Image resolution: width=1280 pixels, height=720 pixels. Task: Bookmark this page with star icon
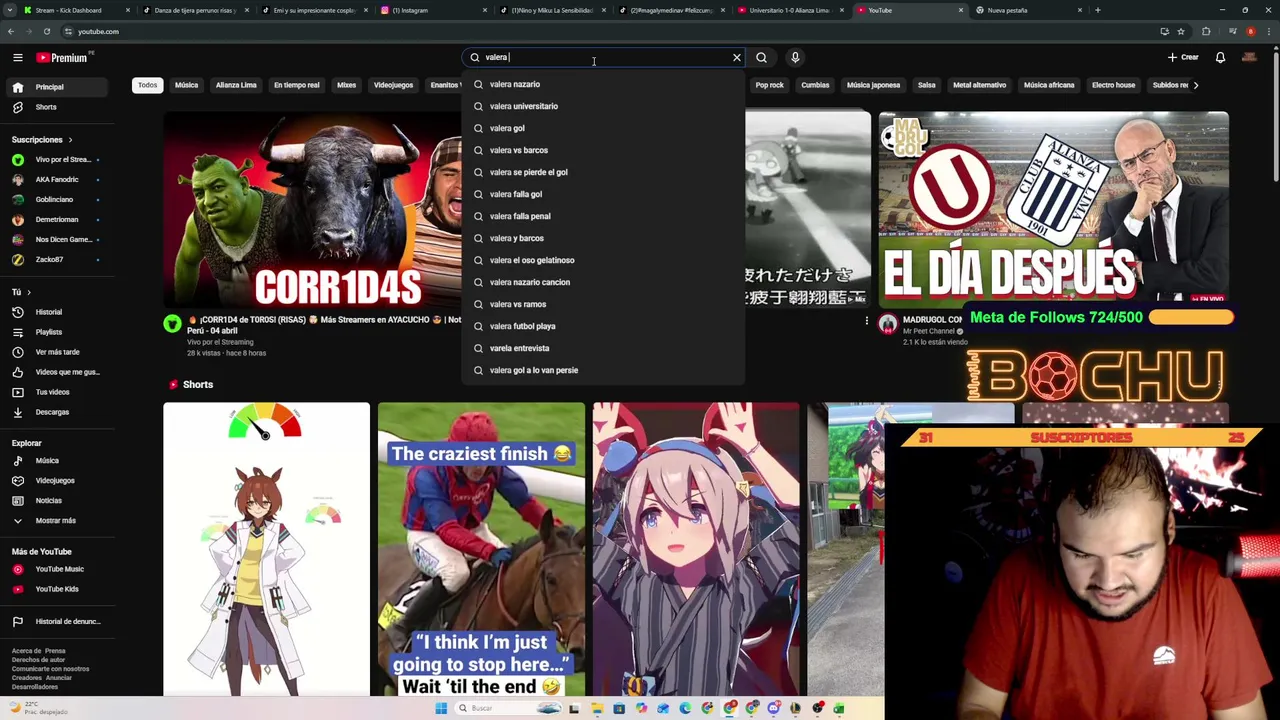[1181, 31]
